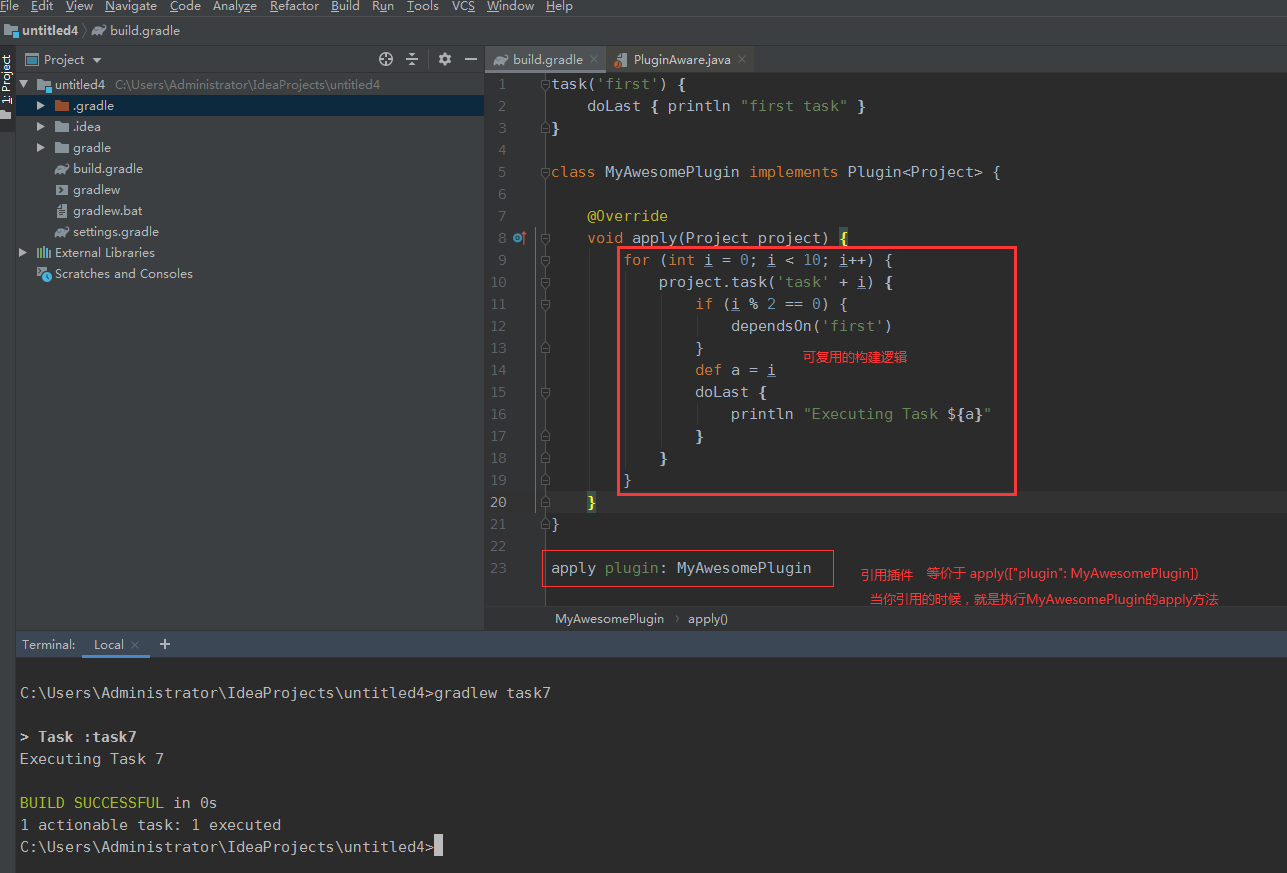Select build.gradle in the project tree

tap(108, 169)
